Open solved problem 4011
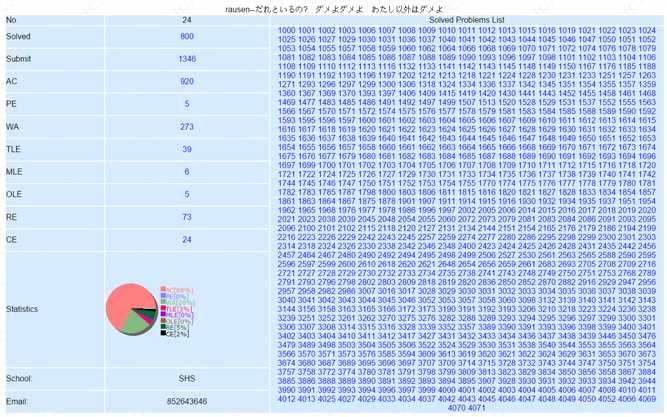 pos(647,390)
